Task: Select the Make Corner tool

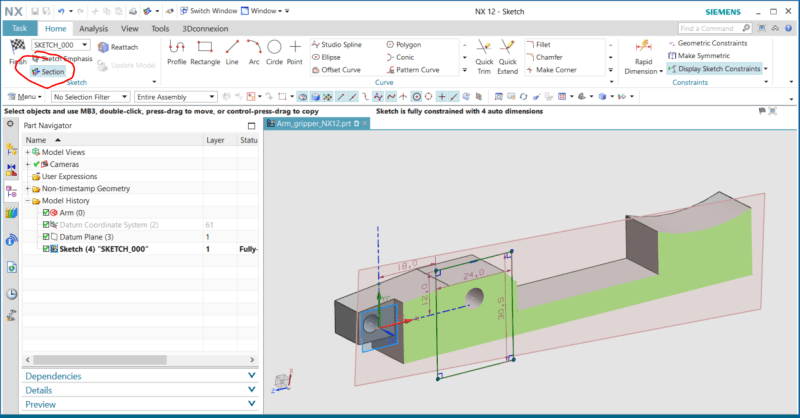Action: pos(552,70)
